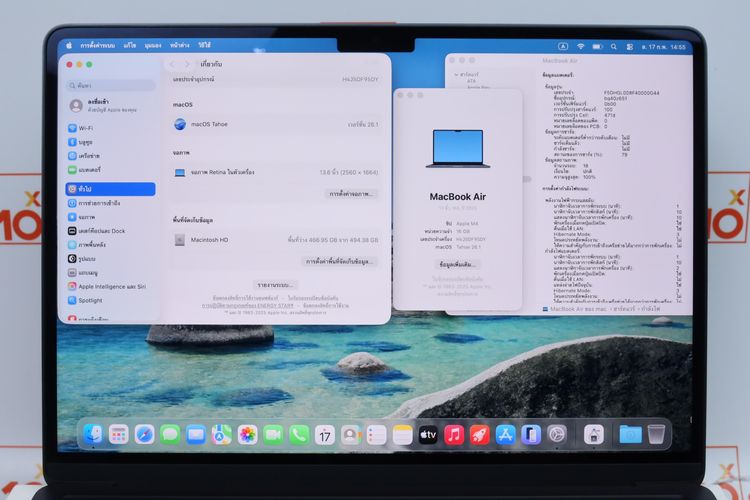750x500 pixels.
Task: Open Notes from the Dock
Action: 402,435
